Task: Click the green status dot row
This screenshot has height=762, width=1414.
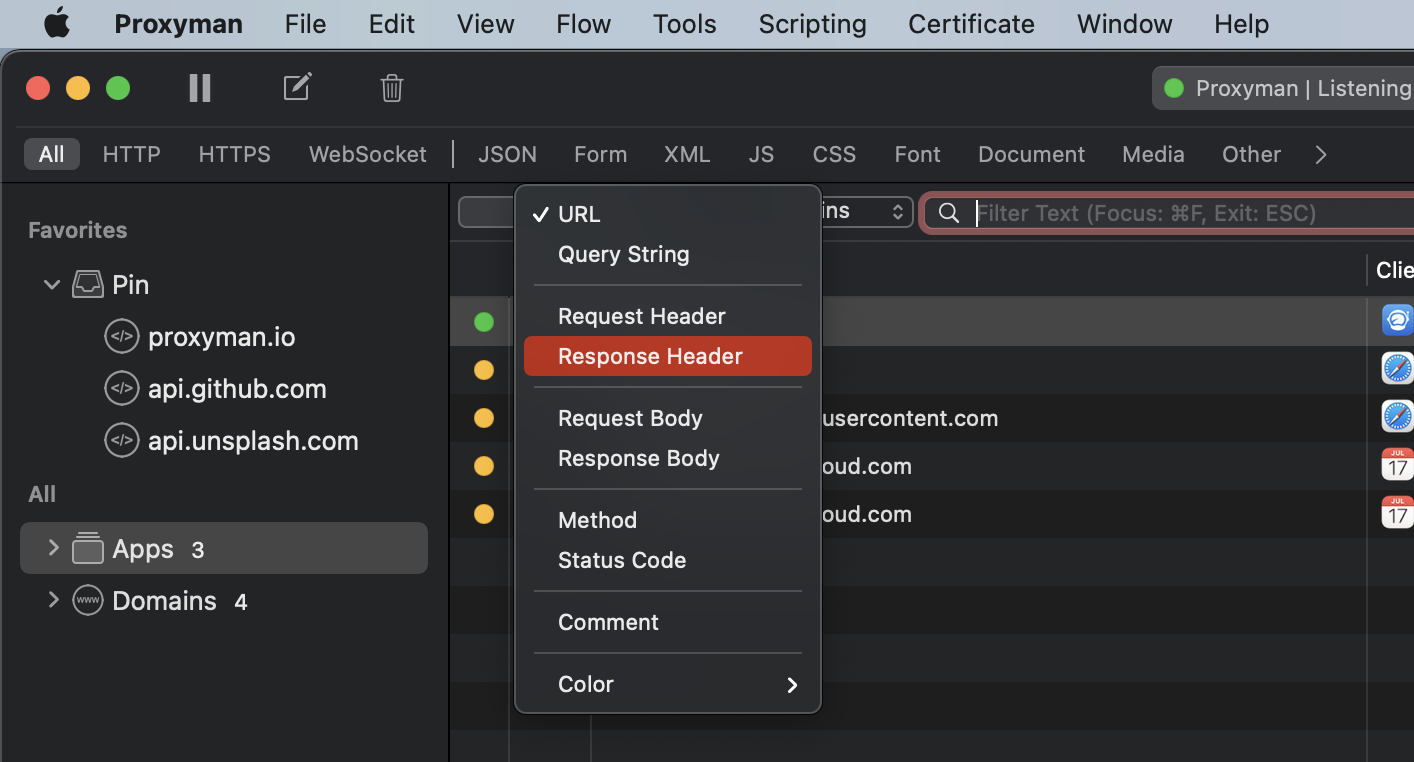Action: pyautogui.click(x=484, y=322)
